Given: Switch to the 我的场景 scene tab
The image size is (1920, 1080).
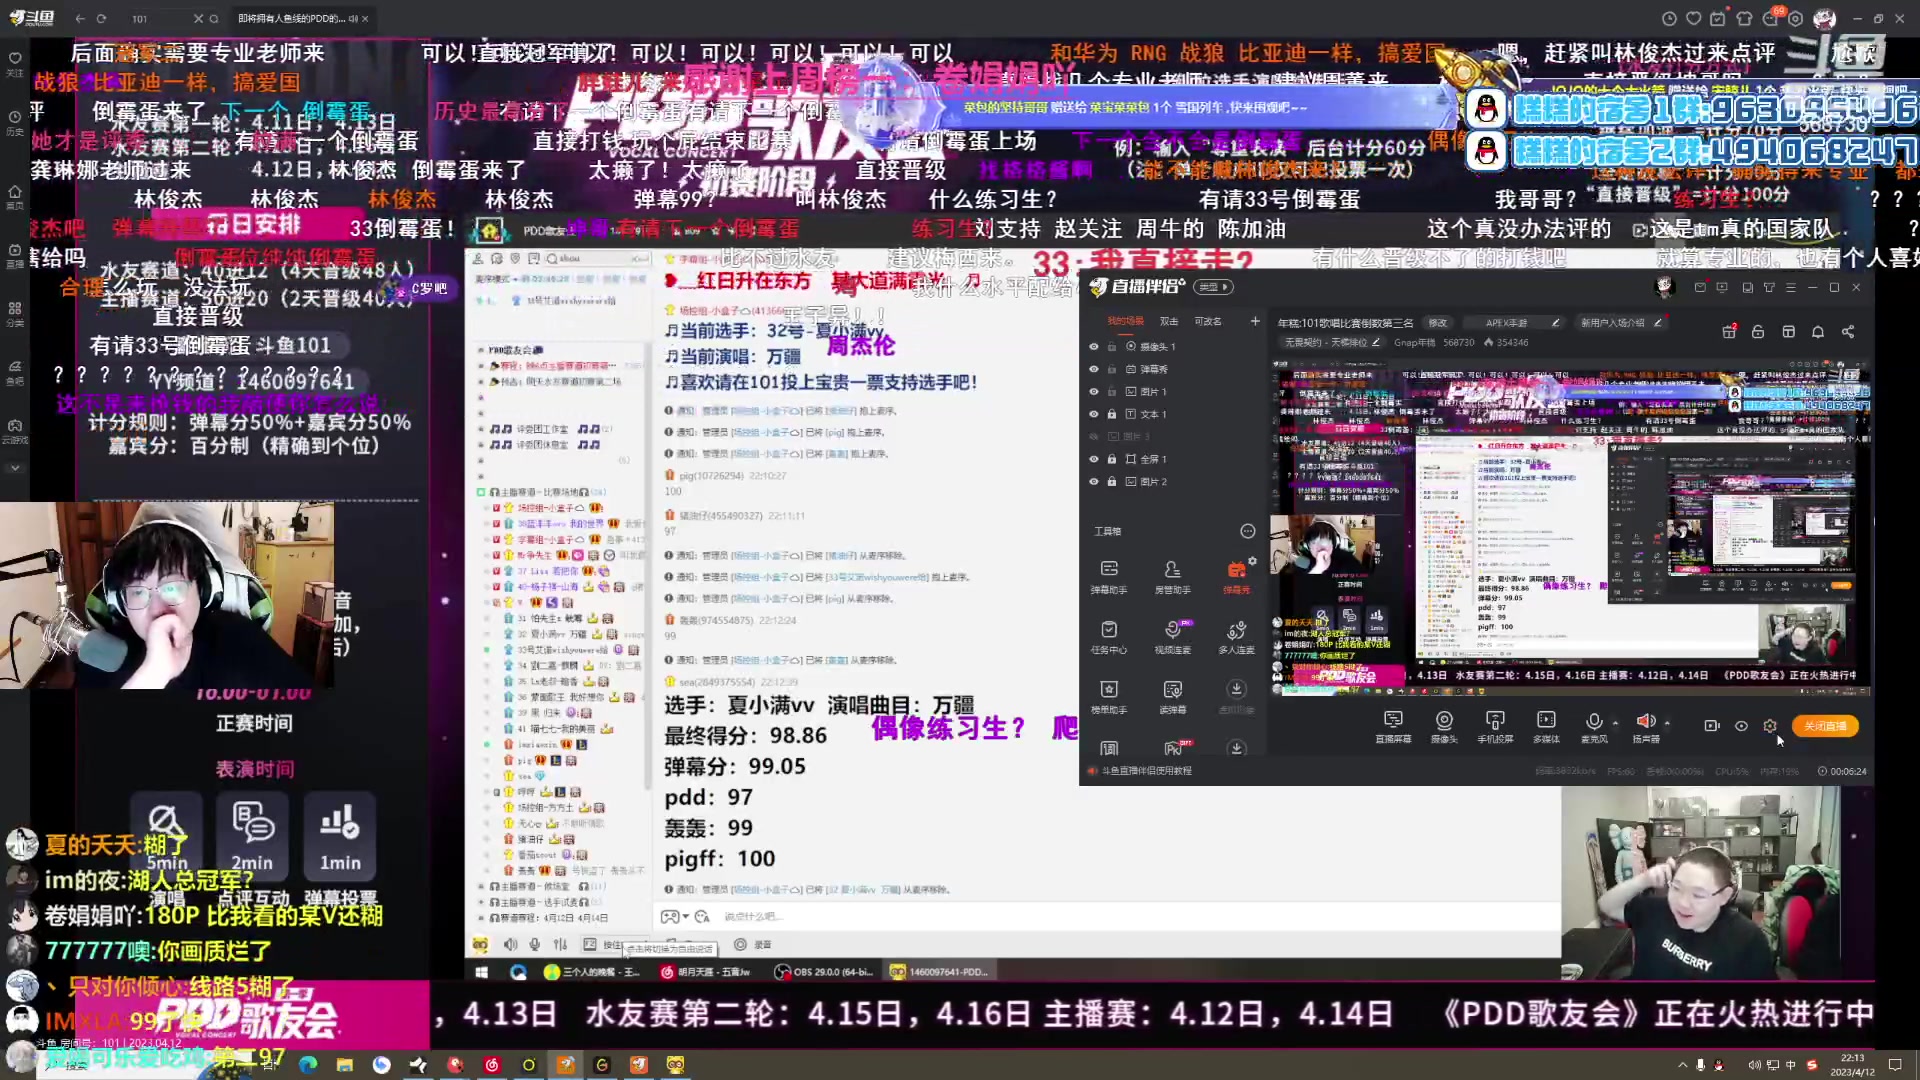Looking at the screenshot, I should click(1125, 321).
